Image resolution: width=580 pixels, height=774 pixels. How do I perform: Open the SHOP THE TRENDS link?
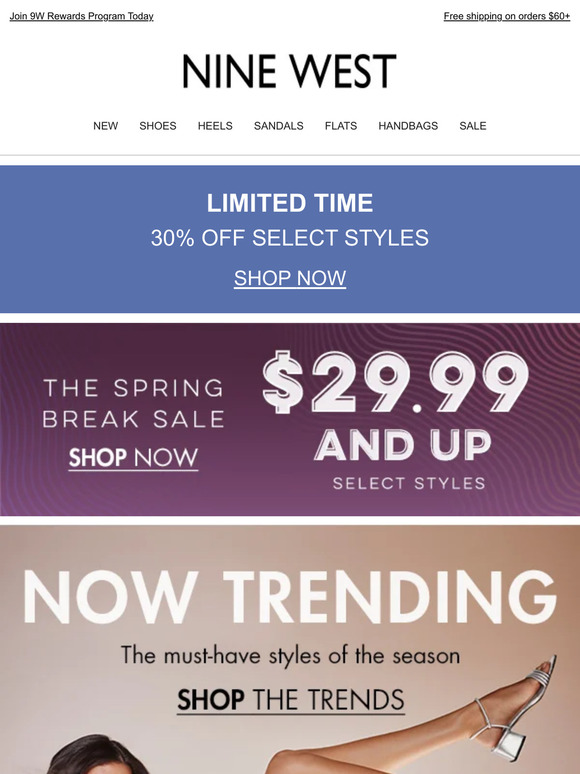291,700
